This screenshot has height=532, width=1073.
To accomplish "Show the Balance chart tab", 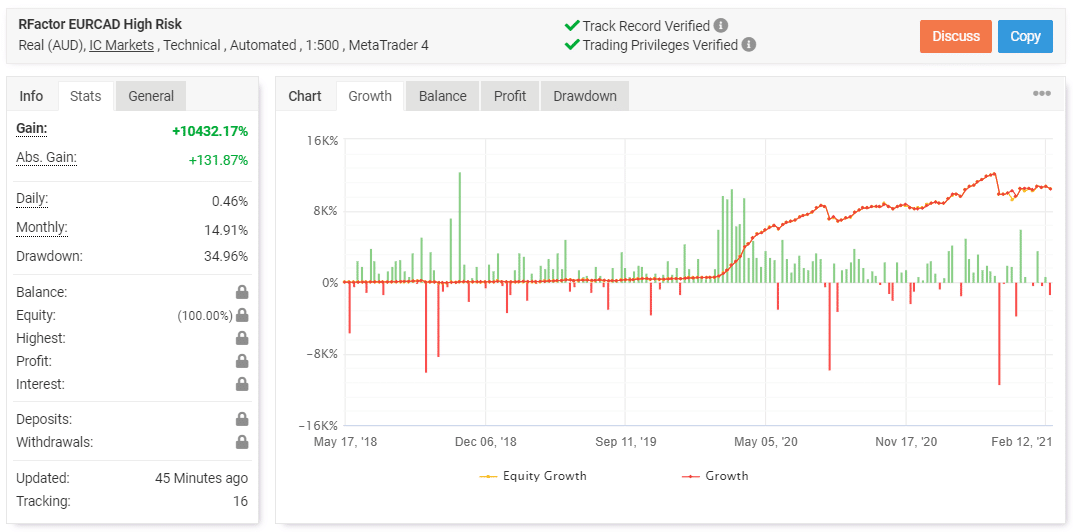I will 442,96.
